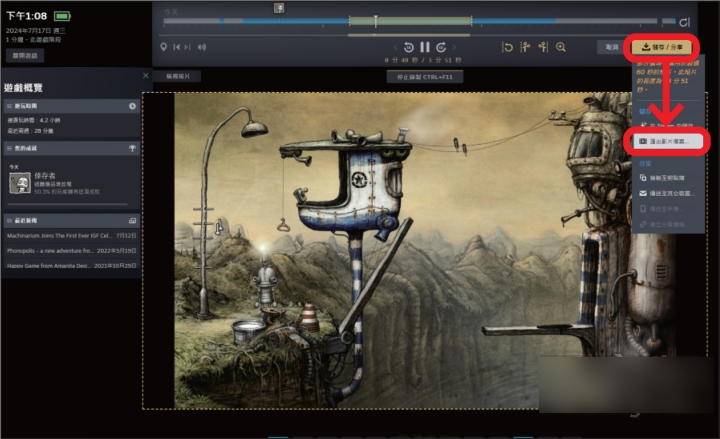Set clip end point at playhead
The image size is (720, 439).
click(x=543, y=47)
